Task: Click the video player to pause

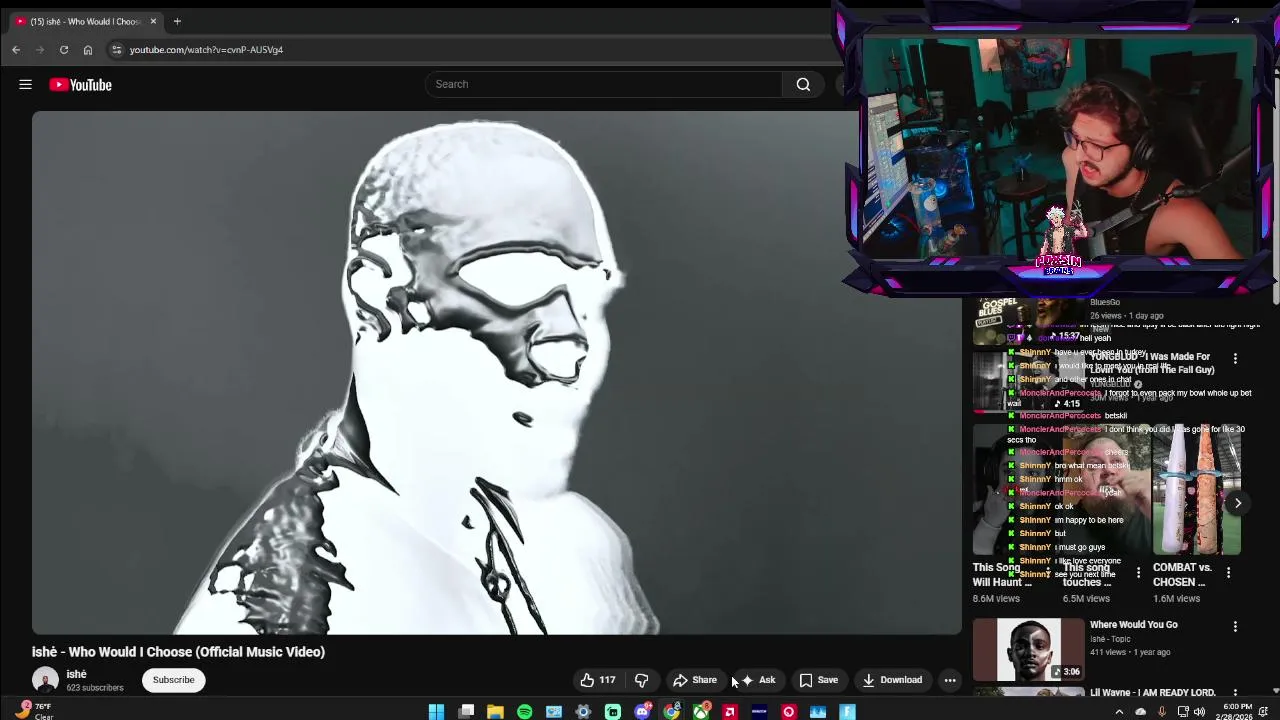Action: pyautogui.click(x=496, y=372)
